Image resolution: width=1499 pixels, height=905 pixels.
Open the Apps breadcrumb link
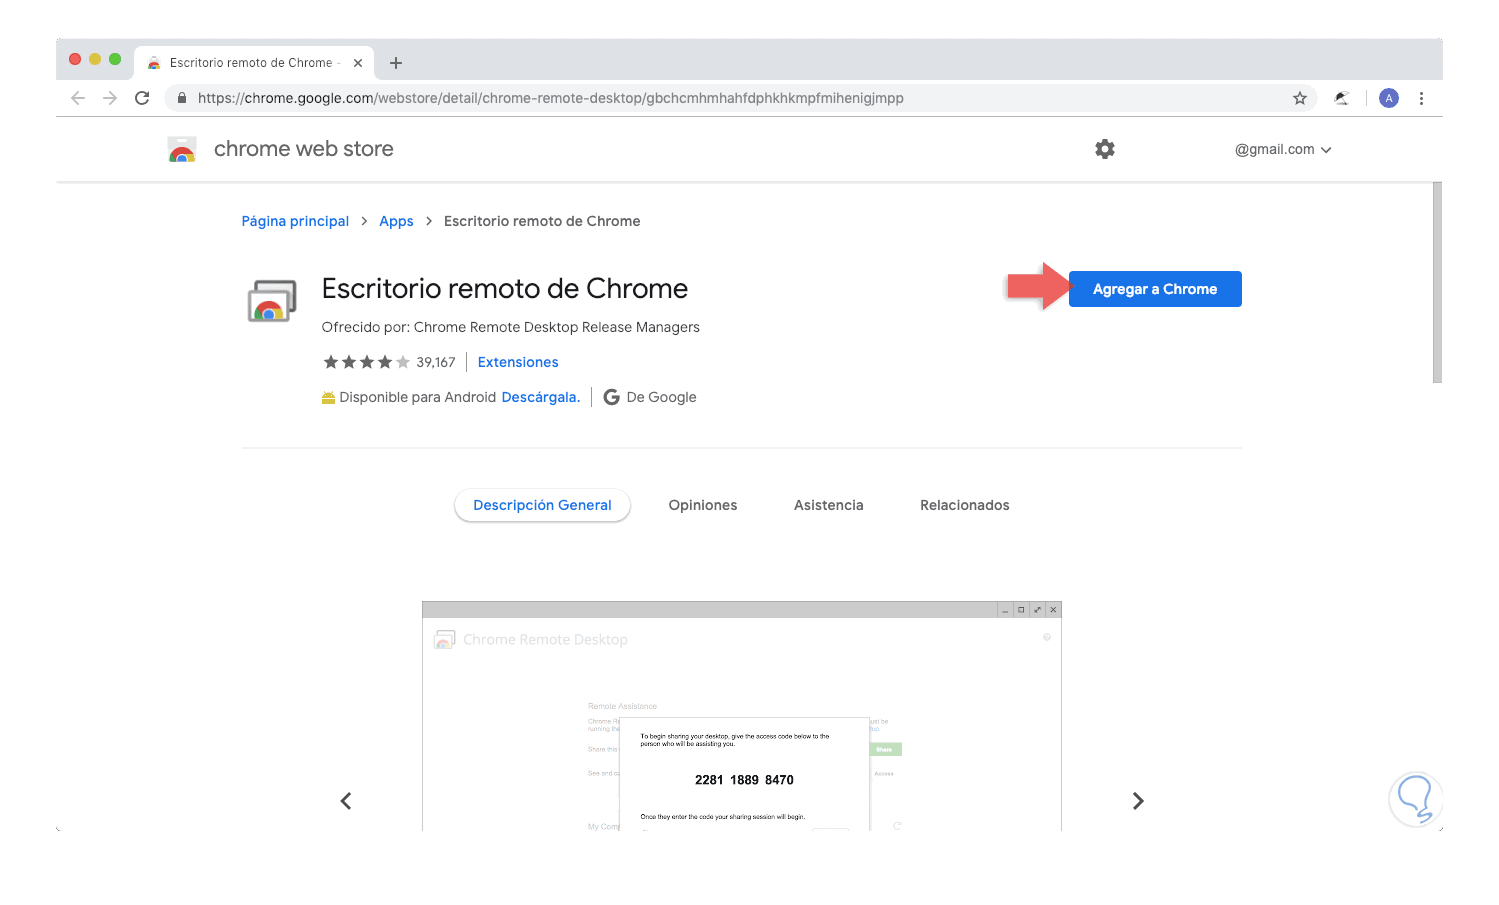[396, 221]
